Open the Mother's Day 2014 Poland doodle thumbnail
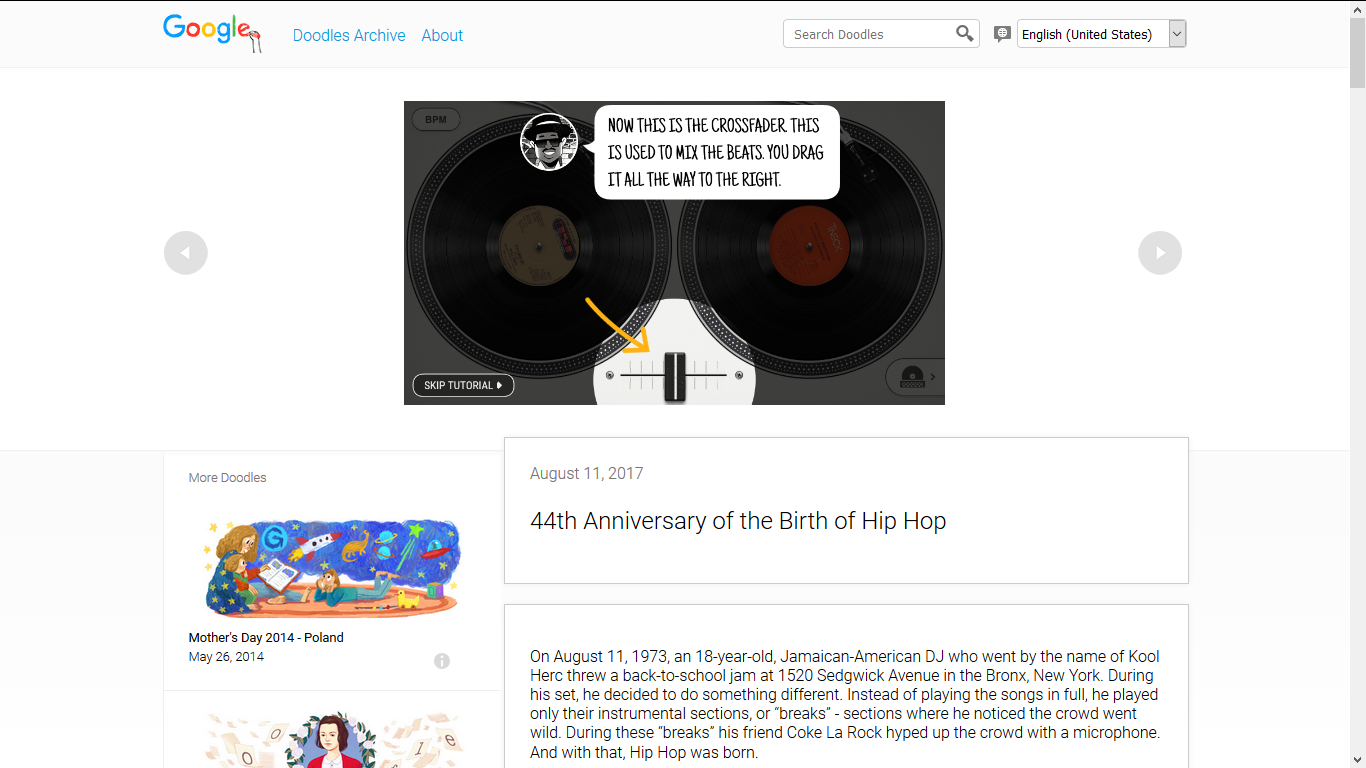 coord(332,568)
